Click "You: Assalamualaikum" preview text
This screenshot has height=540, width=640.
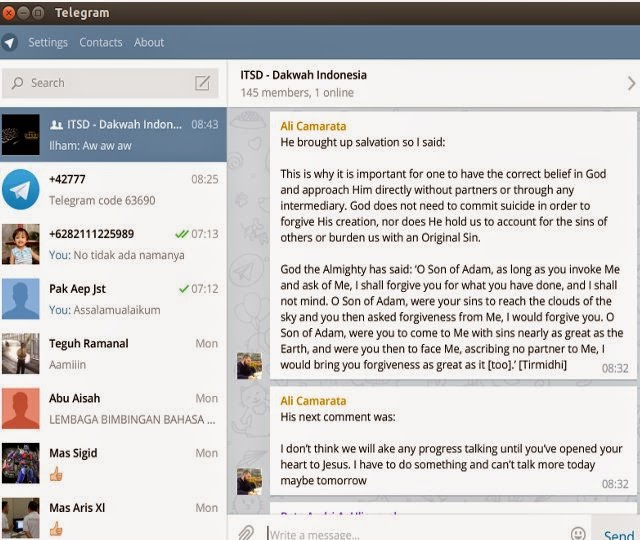(x=104, y=310)
